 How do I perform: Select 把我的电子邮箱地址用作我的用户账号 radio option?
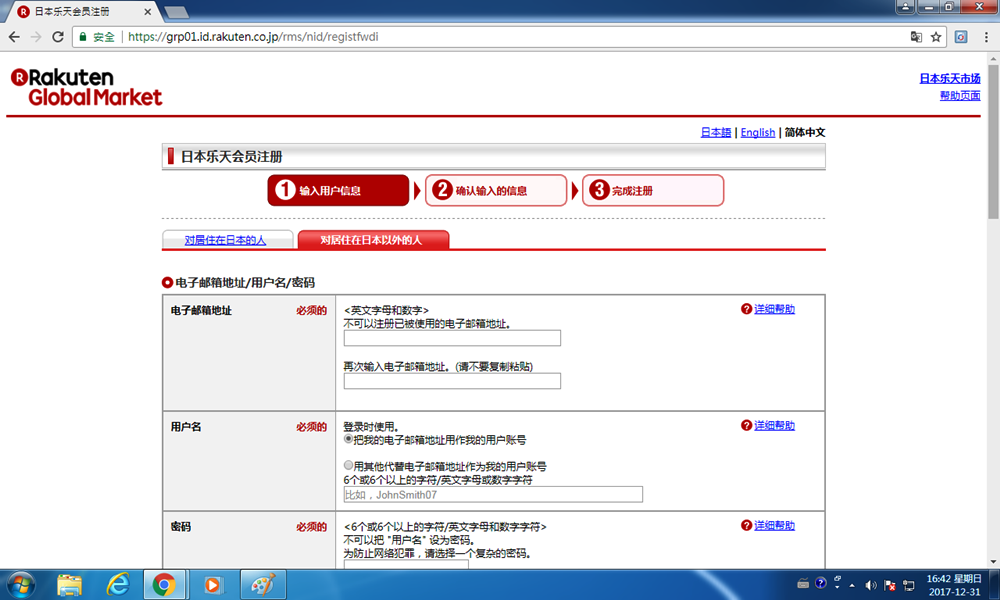(349, 439)
